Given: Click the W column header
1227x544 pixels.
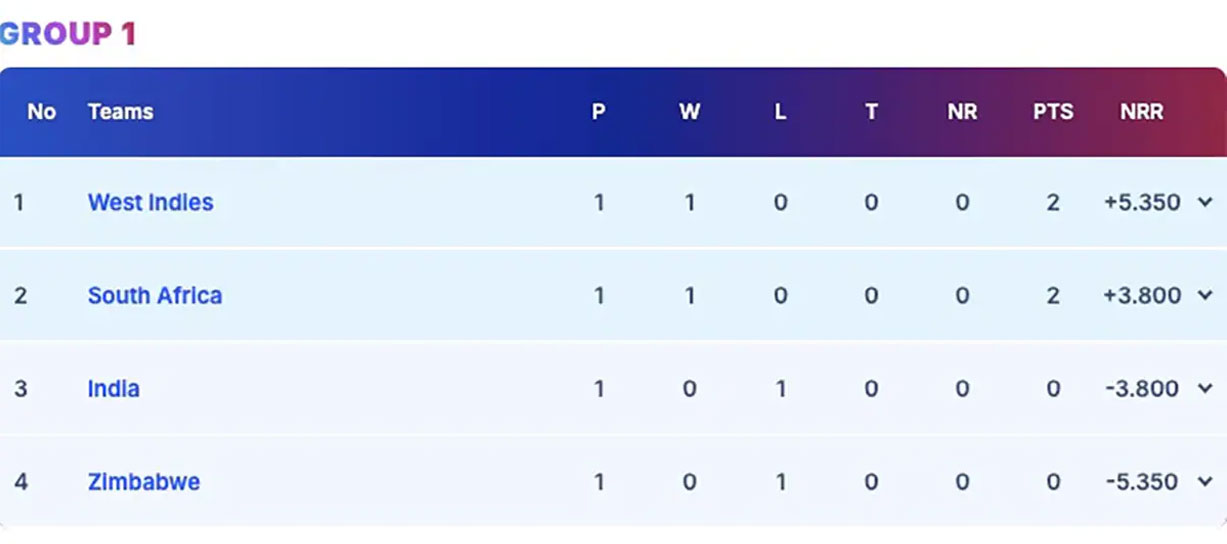Looking at the screenshot, I should pyautogui.click(x=689, y=112).
